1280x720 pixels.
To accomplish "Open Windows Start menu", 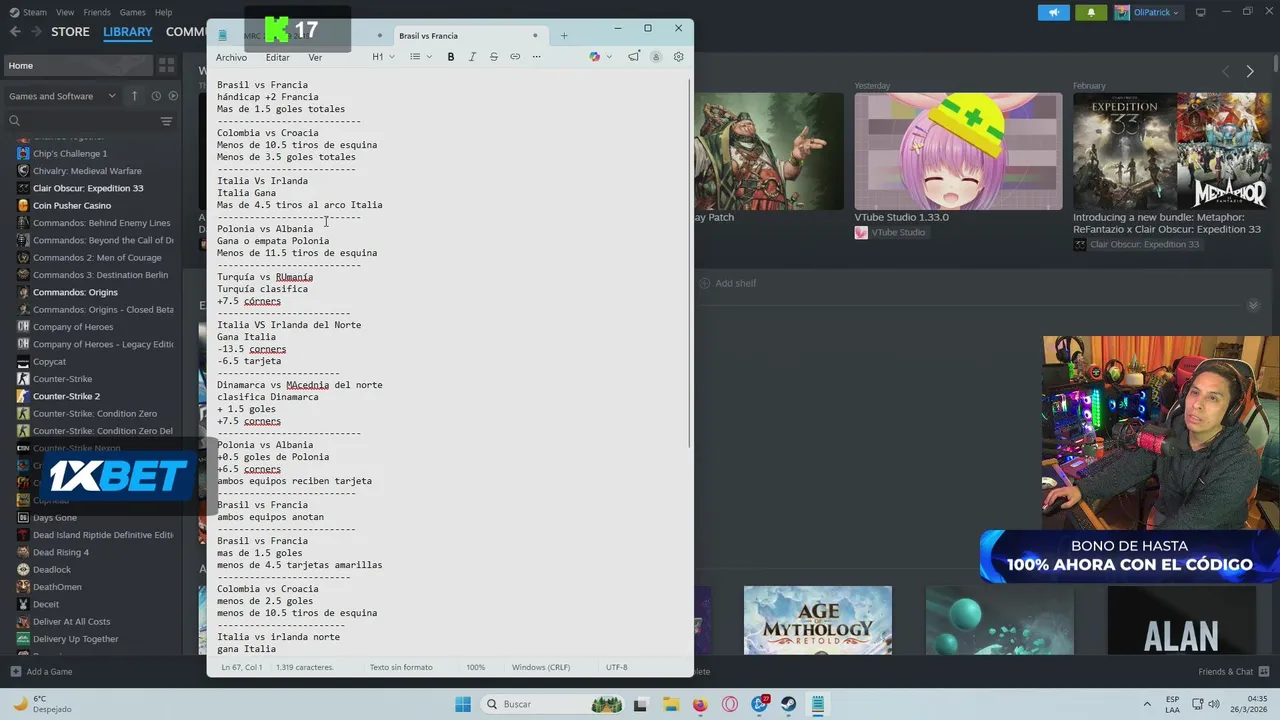I will (463, 704).
